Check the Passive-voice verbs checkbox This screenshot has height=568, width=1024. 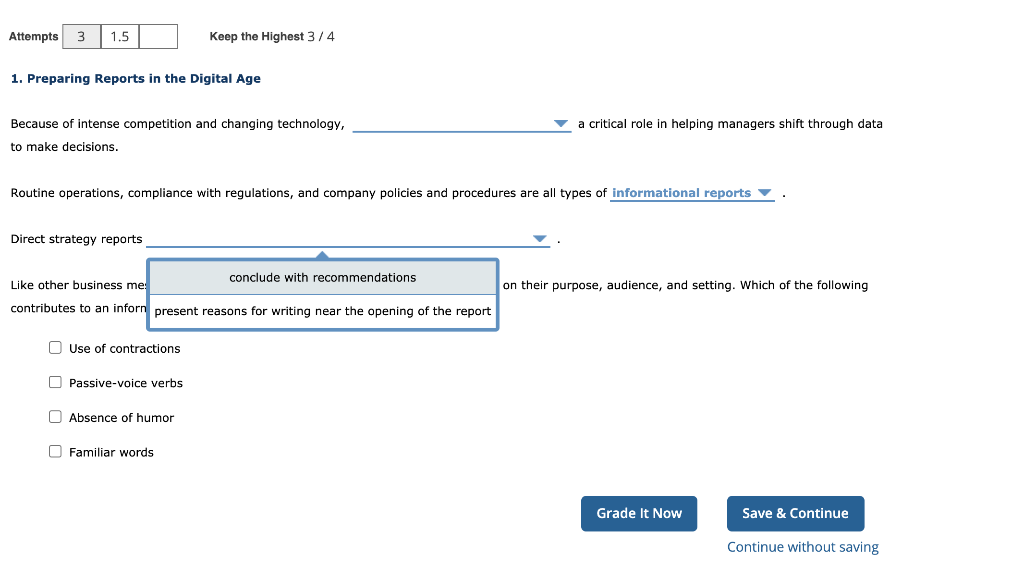(x=56, y=383)
